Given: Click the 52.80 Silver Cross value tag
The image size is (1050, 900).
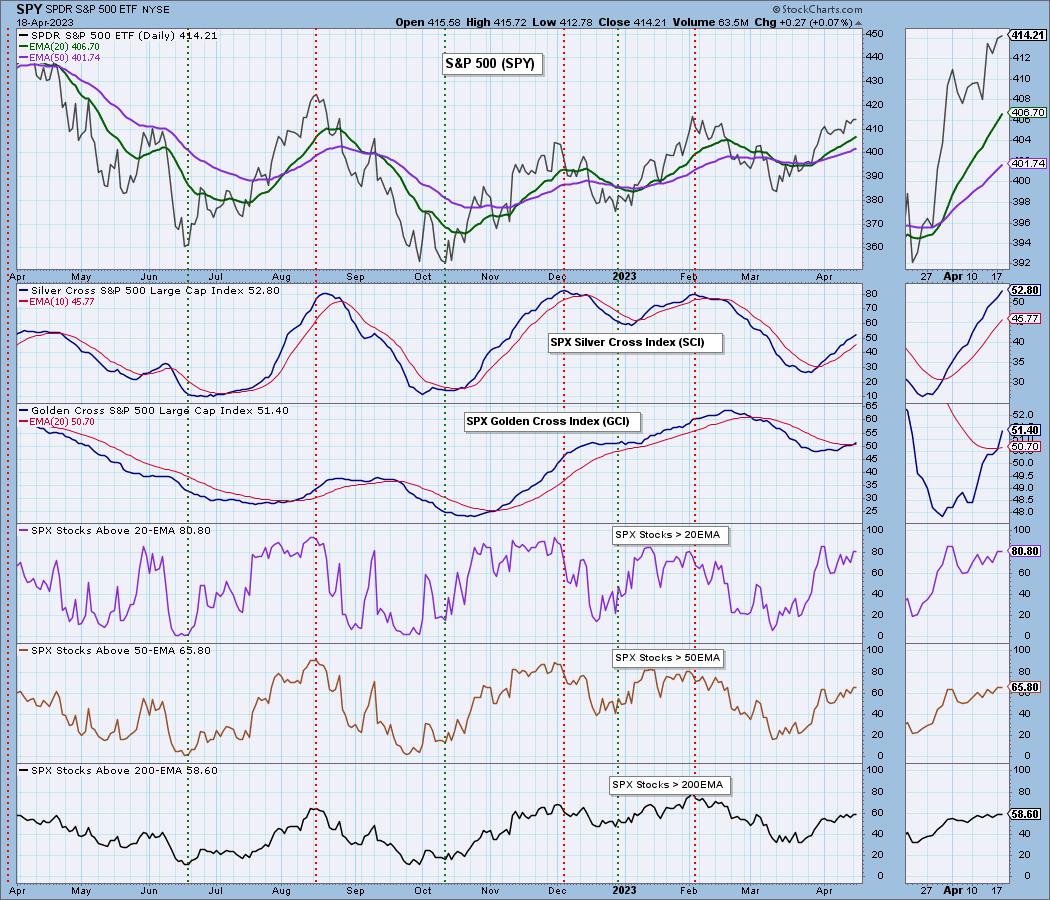Looking at the screenshot, I should [x=1025, y=291].
